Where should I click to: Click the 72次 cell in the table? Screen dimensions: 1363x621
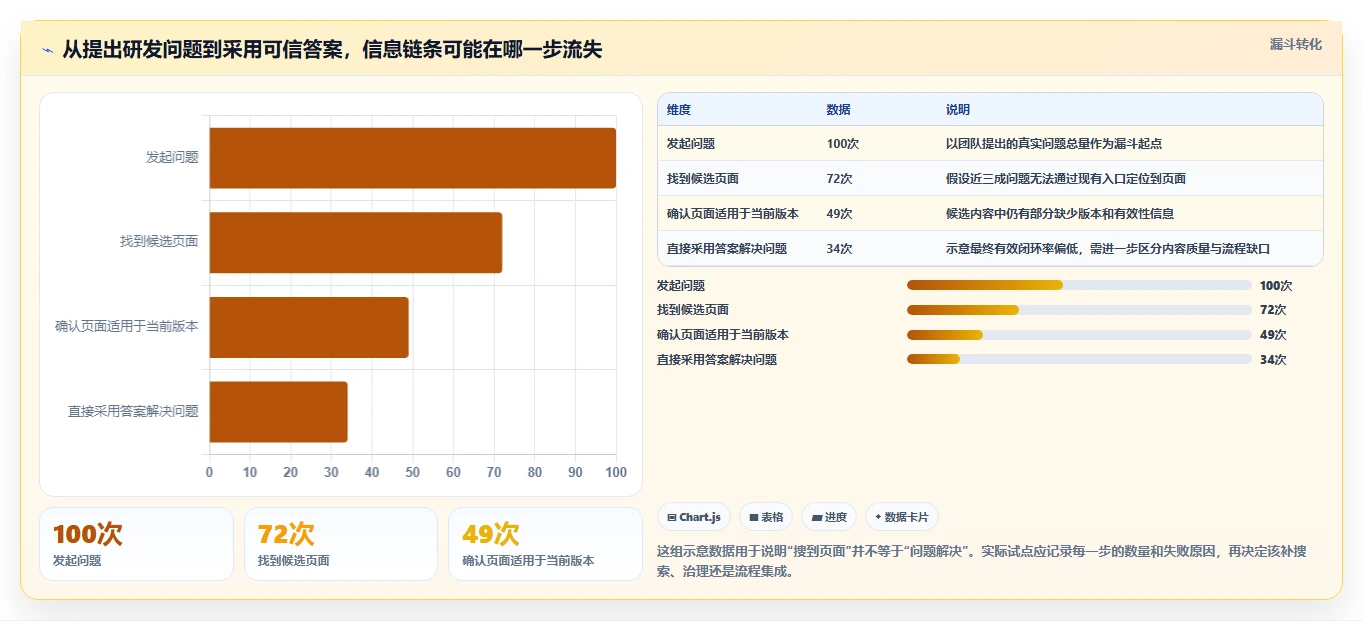(x=839, y=179)
